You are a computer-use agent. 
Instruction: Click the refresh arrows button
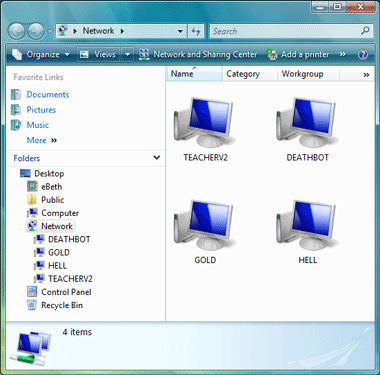196,31
